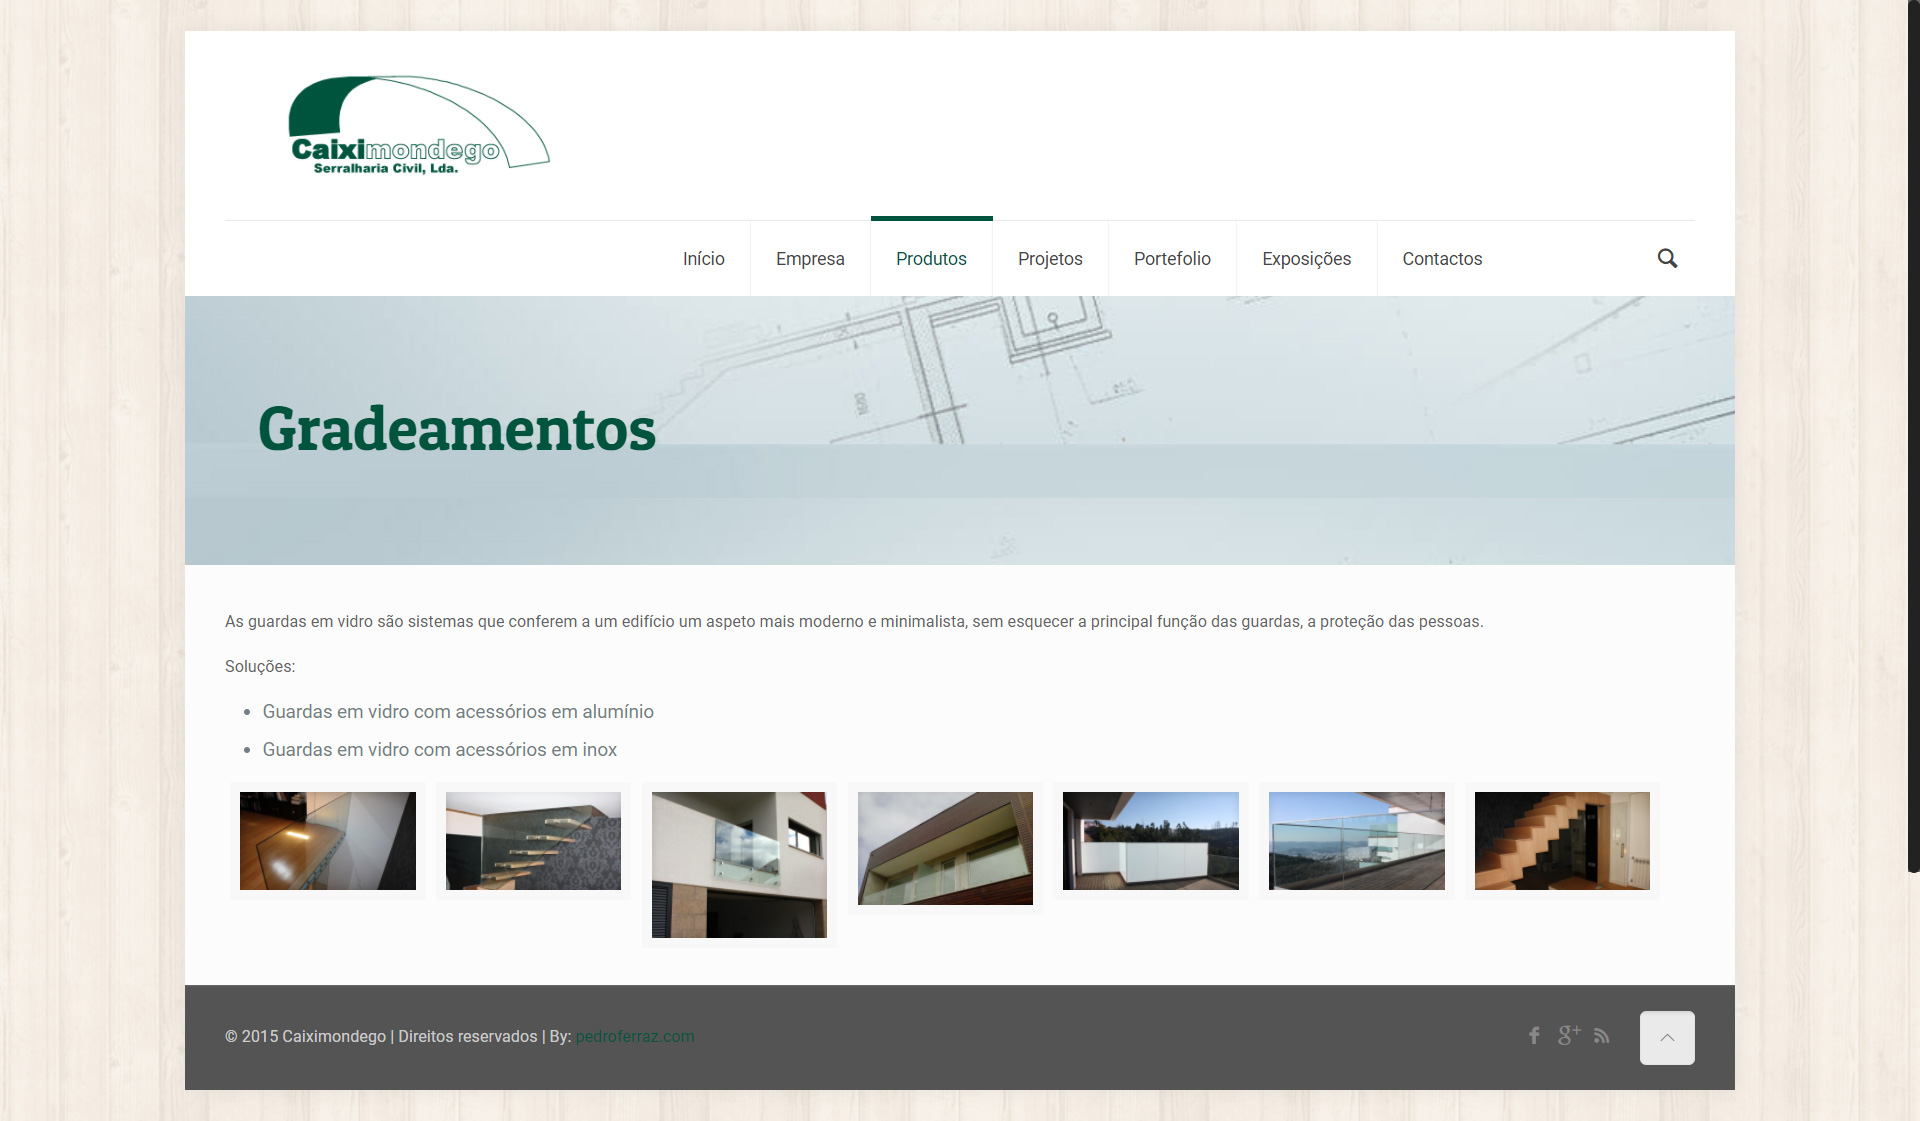The width and height of the screenshot is (1920, 1121).
Task: Open the wooden staircase thumbnail
Action: (1562, 841)
